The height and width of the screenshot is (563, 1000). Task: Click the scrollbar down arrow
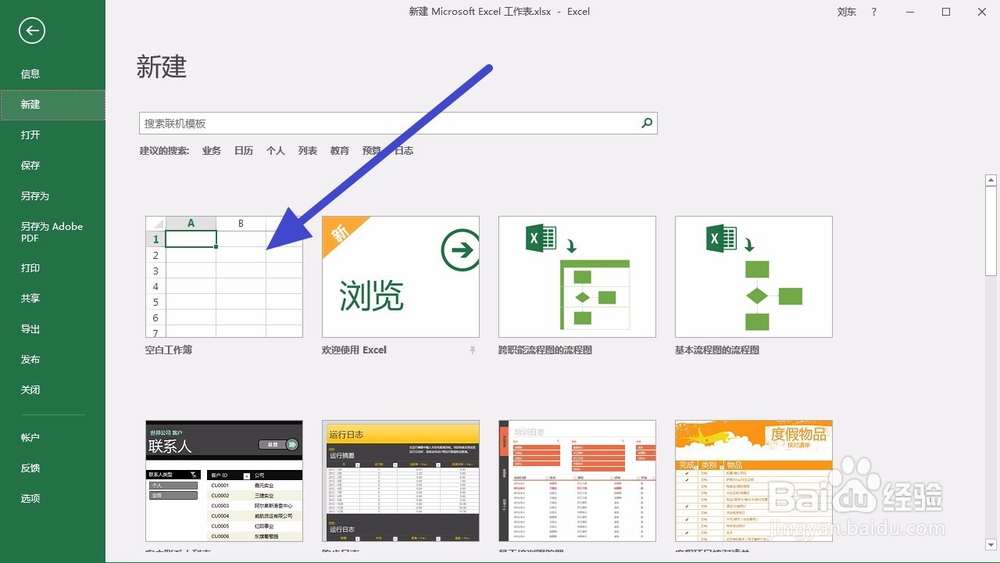[990, 545]
